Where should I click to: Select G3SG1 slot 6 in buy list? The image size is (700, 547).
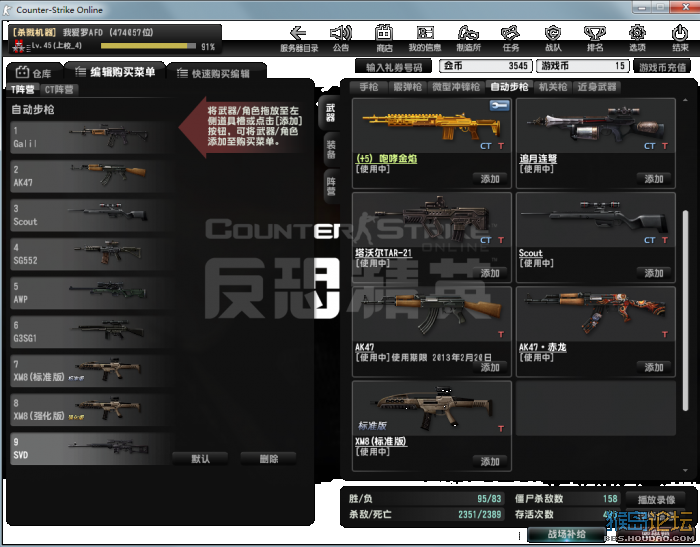92,332
